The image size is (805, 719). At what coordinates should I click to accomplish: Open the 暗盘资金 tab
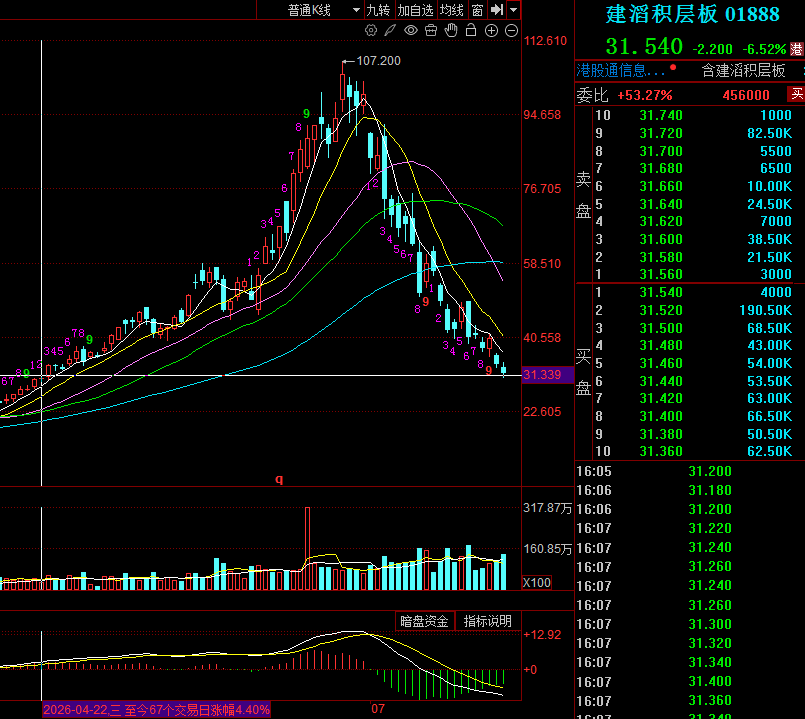pos(424,621)
